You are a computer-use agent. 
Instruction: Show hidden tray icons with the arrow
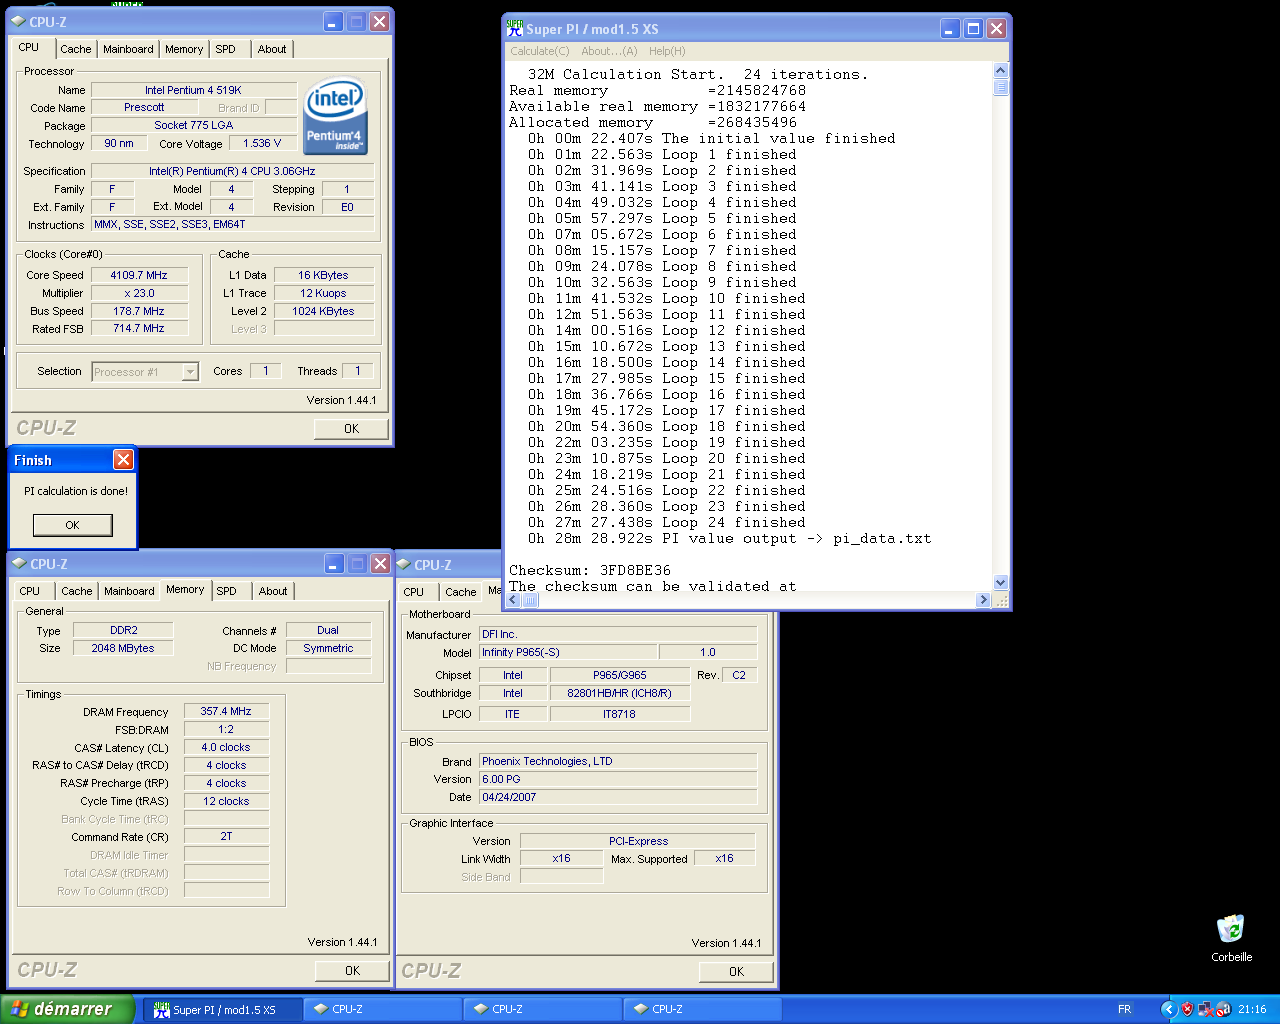tap(1168, 1009)
